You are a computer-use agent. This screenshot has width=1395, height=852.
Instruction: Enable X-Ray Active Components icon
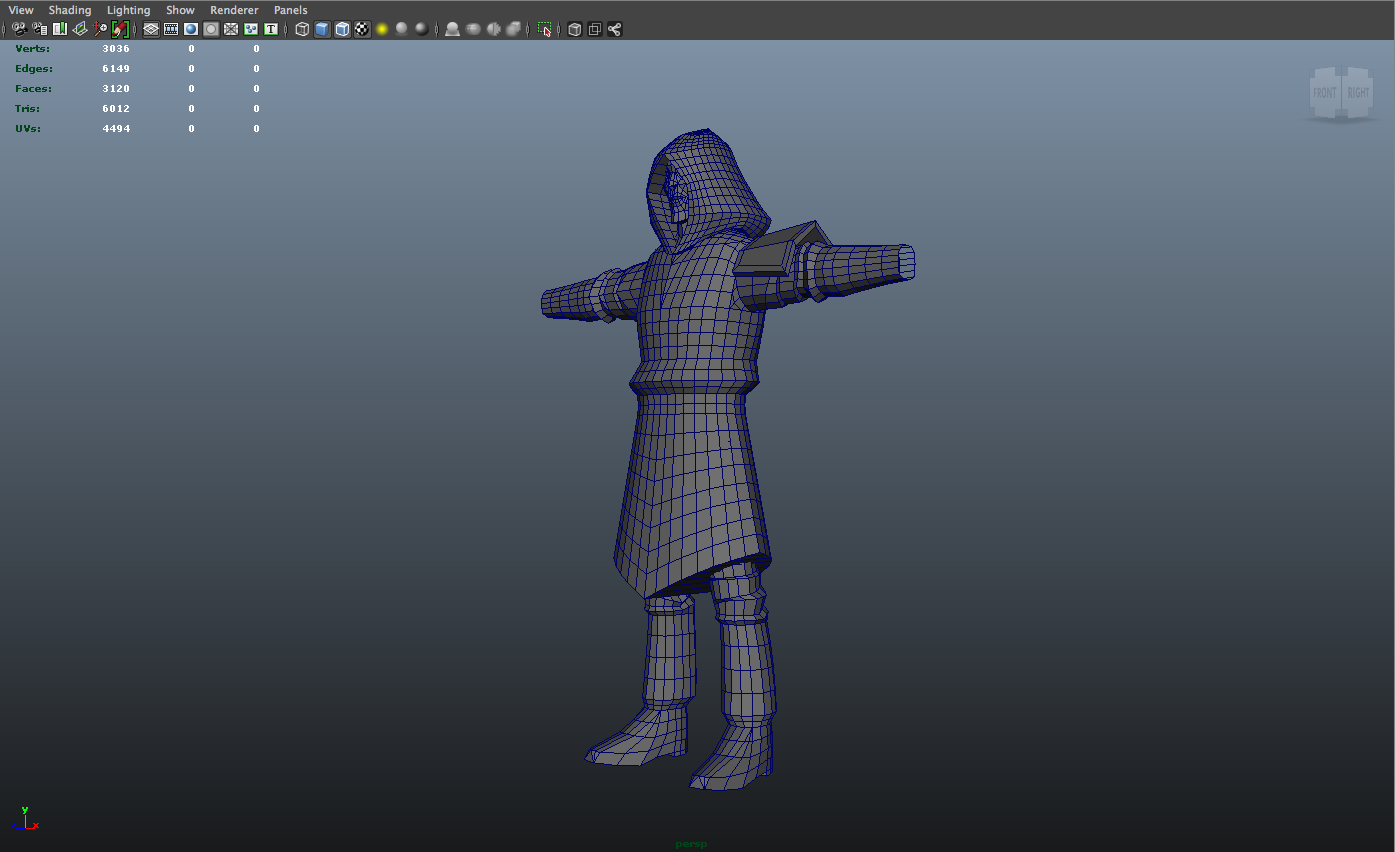point(595,29)
